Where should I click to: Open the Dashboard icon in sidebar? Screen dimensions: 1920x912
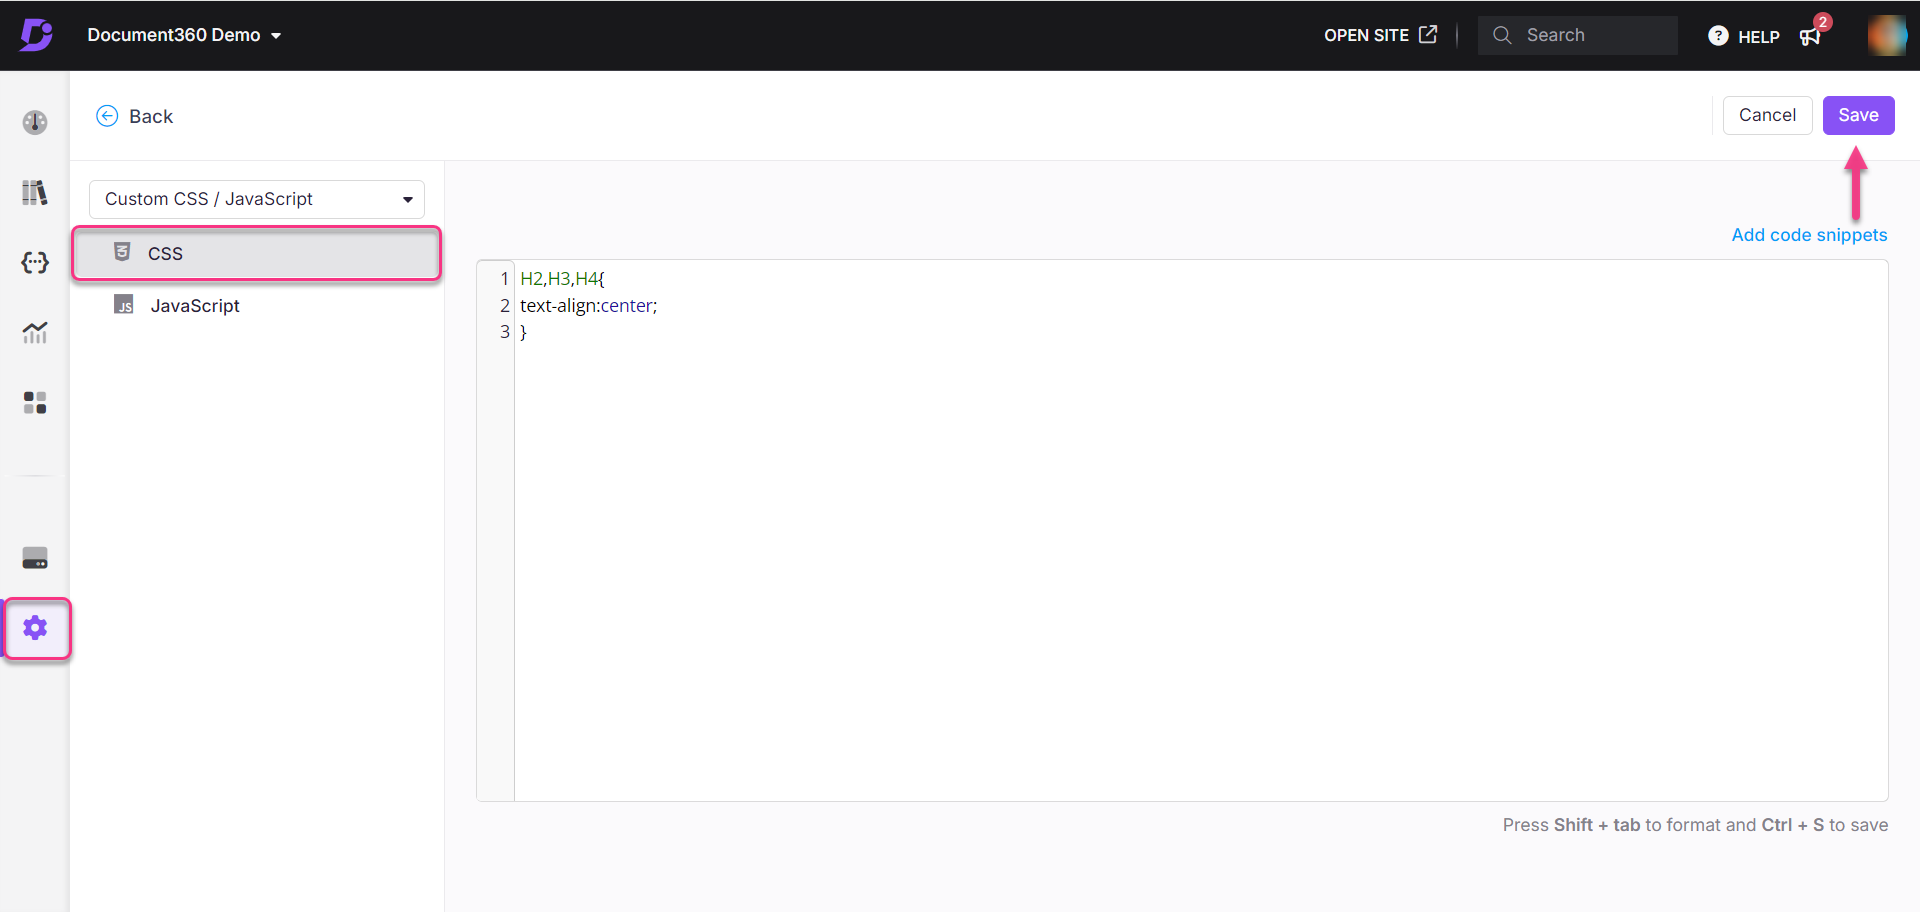tap(35, 122)
